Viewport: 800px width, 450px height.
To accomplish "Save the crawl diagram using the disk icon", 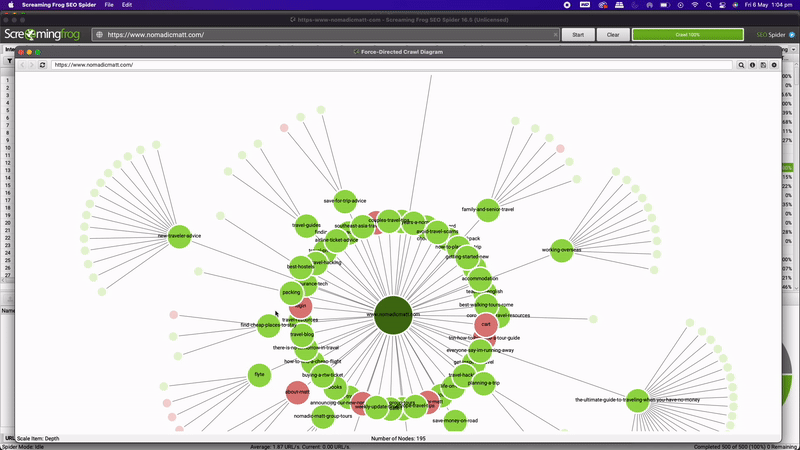I will (763, 65).
